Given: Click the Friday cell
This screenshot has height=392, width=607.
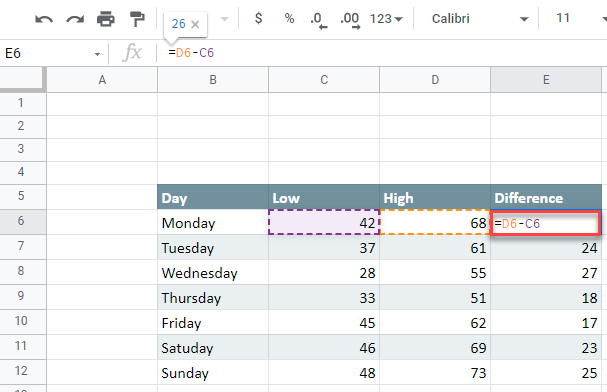Looking at the screenshot, I should (x=213, y=322).
